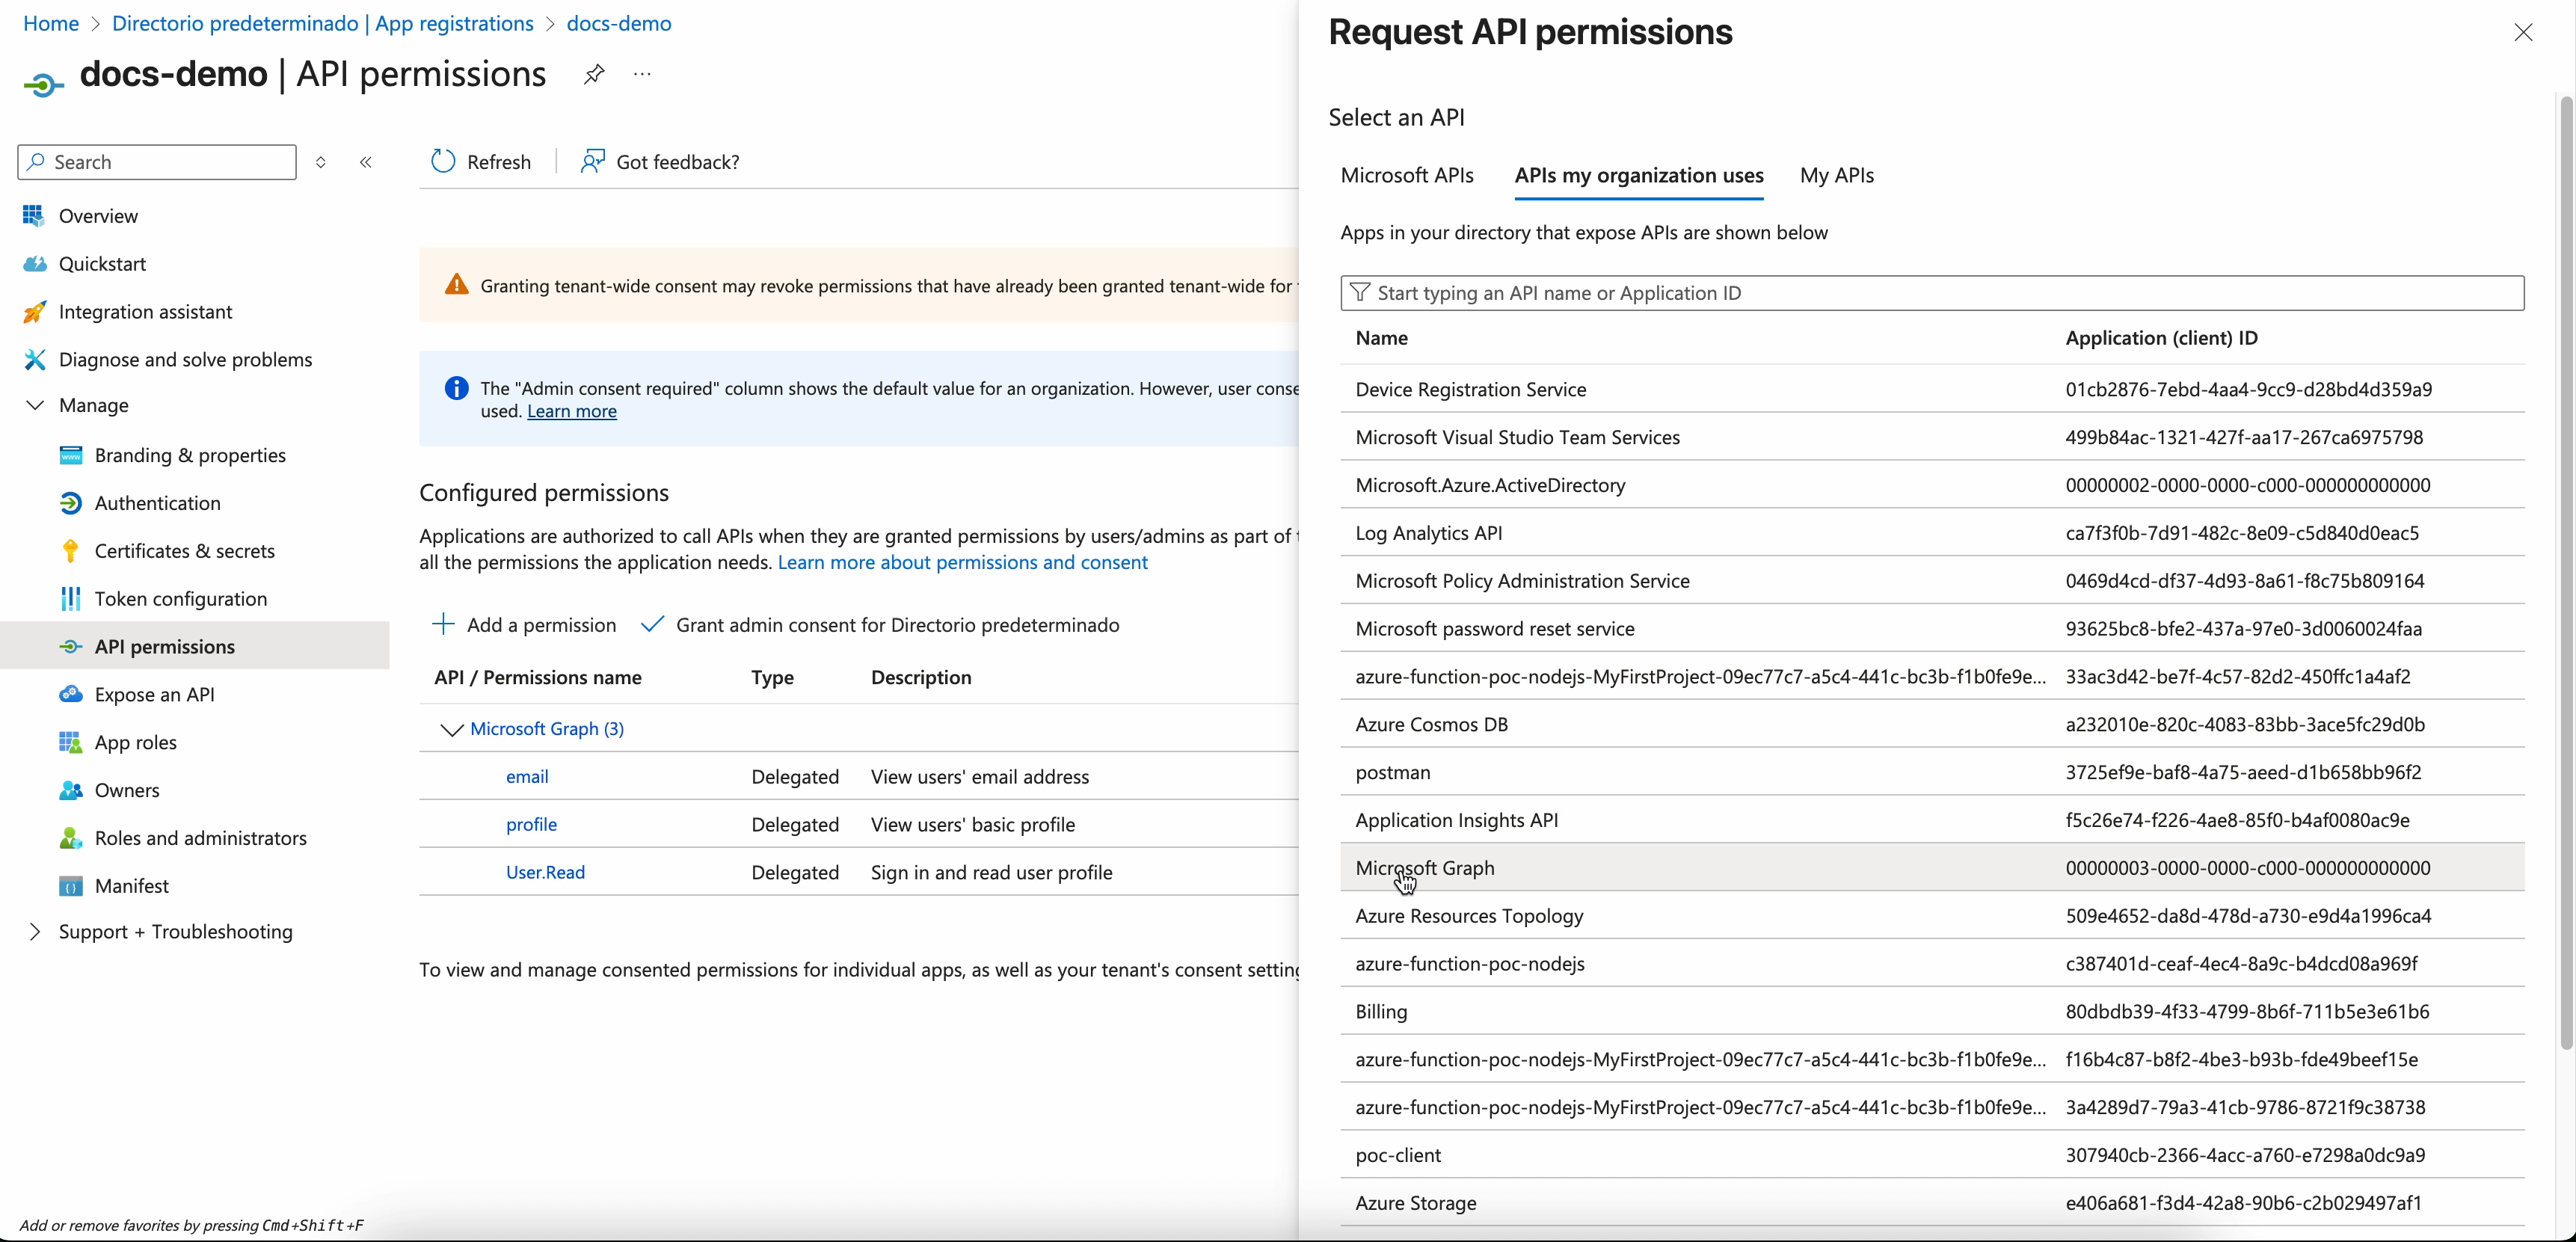The width and height of the screenshot is (2576, 1242).
Task: Switch to the Microsoft APIs tab
Action: [1406, 175]
